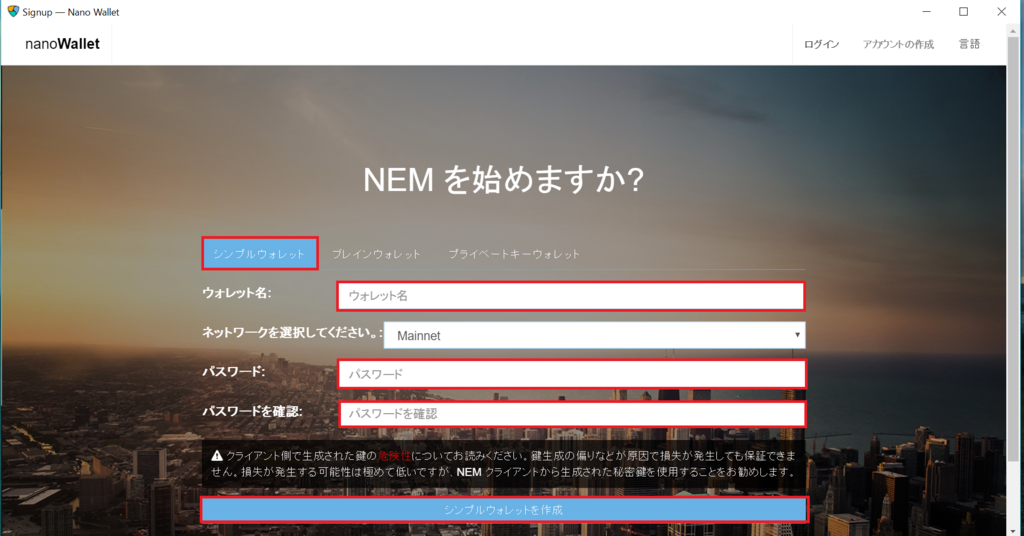Select the シンプルウォレット tab
1024x536 pixels.
259,253
